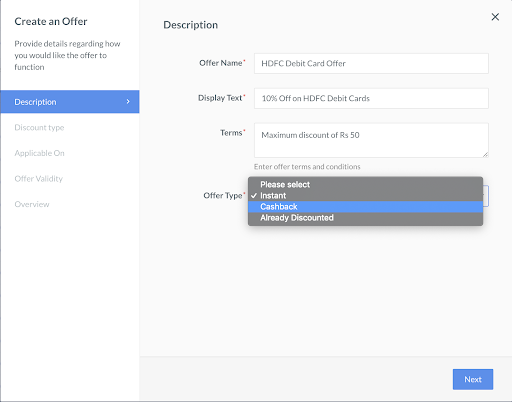
Task: Click into the Display Text field
Action: click(371, 98)
